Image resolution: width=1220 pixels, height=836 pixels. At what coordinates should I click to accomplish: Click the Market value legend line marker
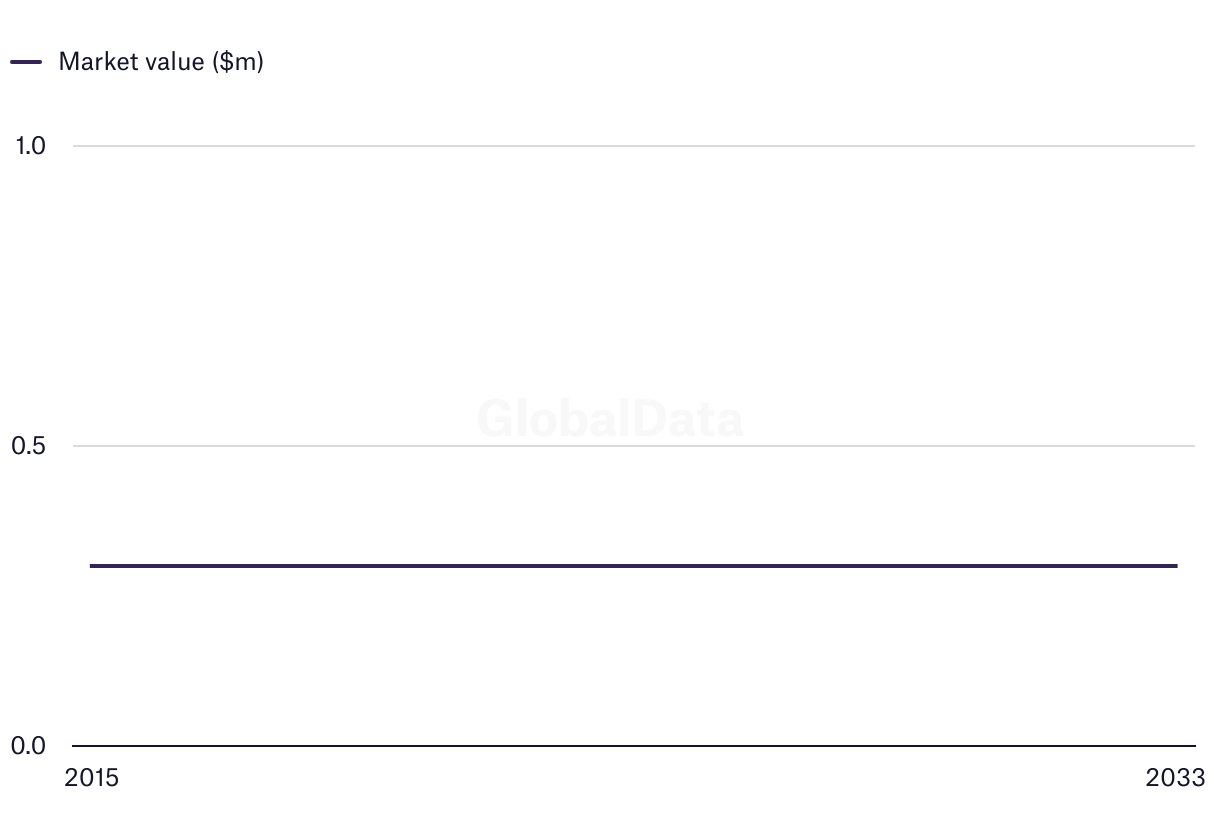pos(26,62)
